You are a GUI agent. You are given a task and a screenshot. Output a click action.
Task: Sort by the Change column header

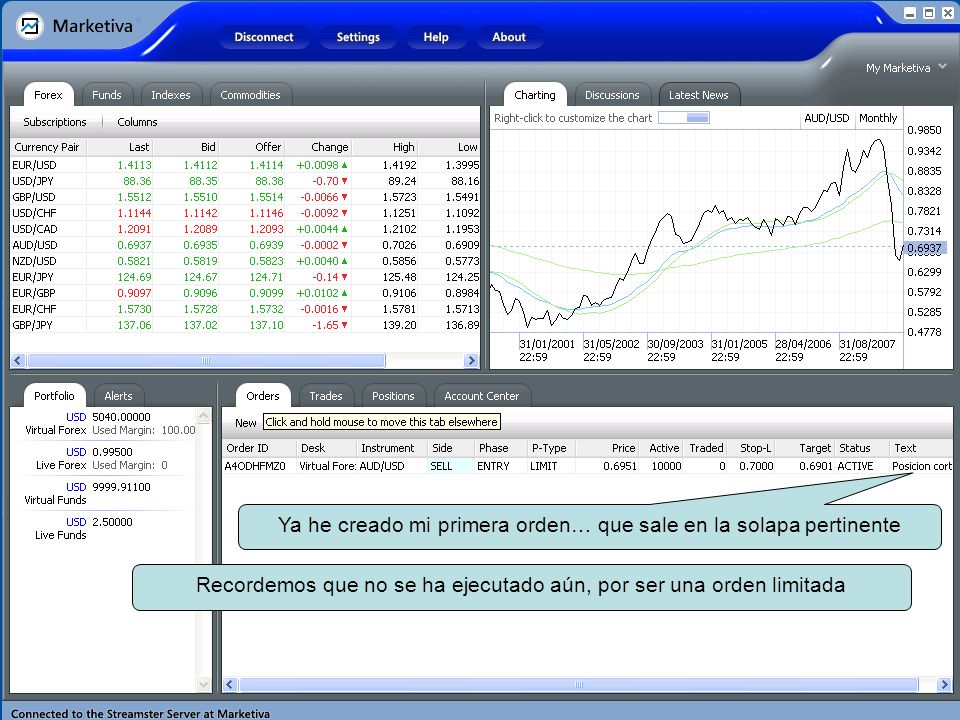click(x=320, y=147)
